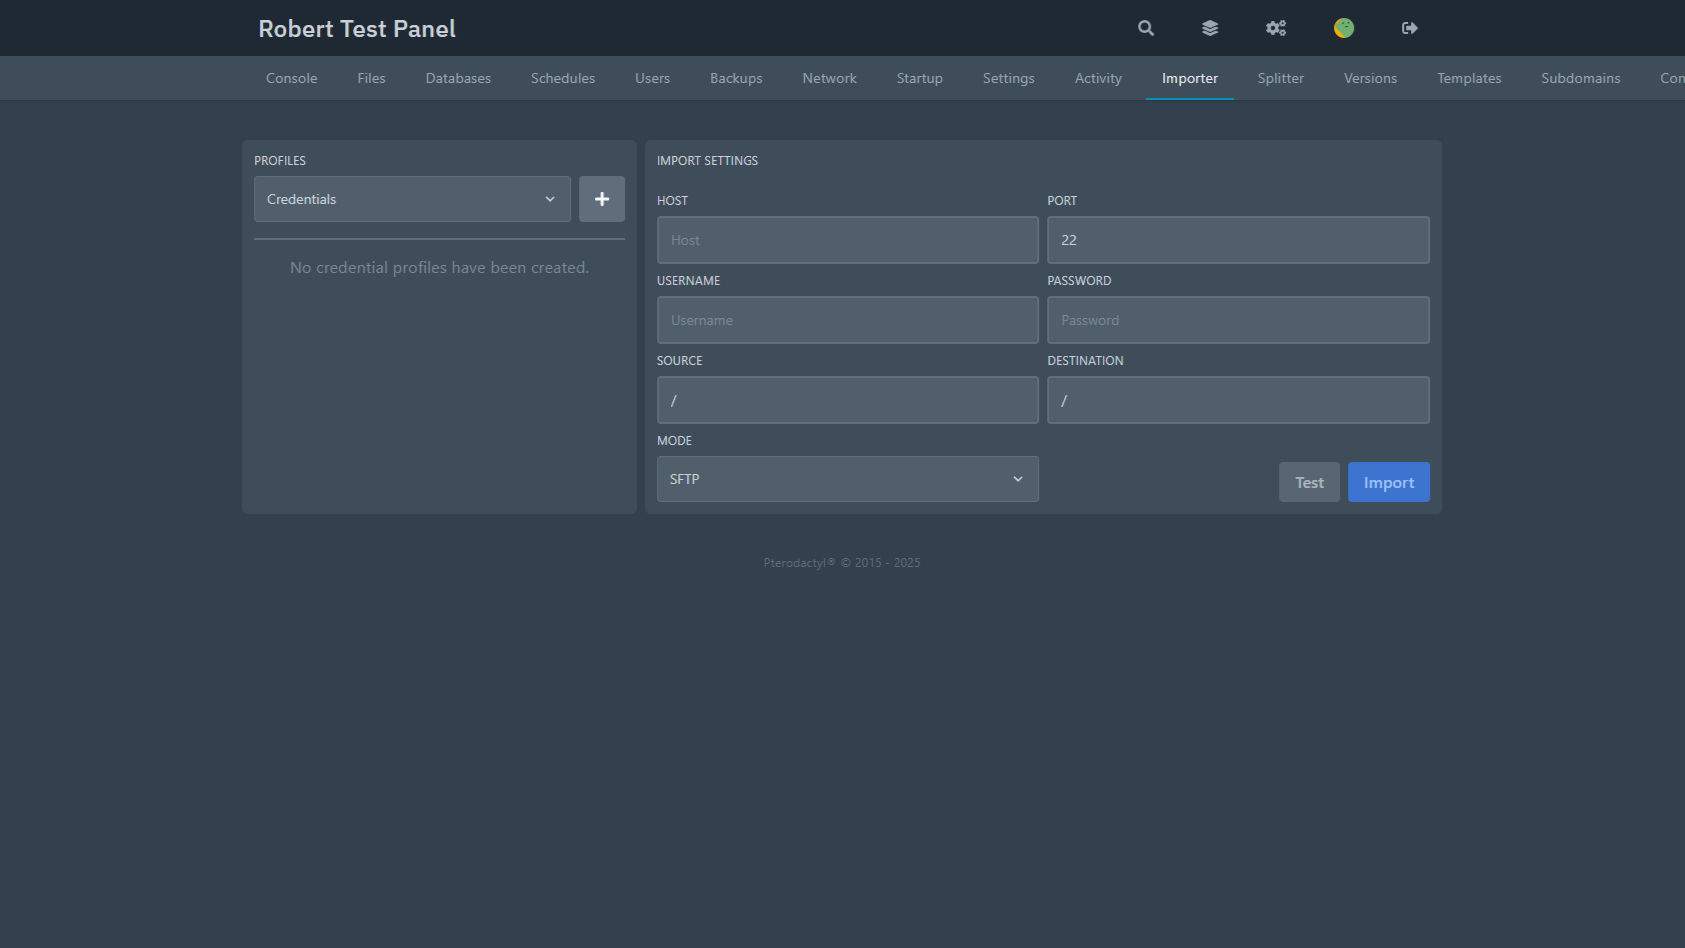Add a new credential profile with plus
Viewport: 1685px width, 948px height.
(602, 199)
